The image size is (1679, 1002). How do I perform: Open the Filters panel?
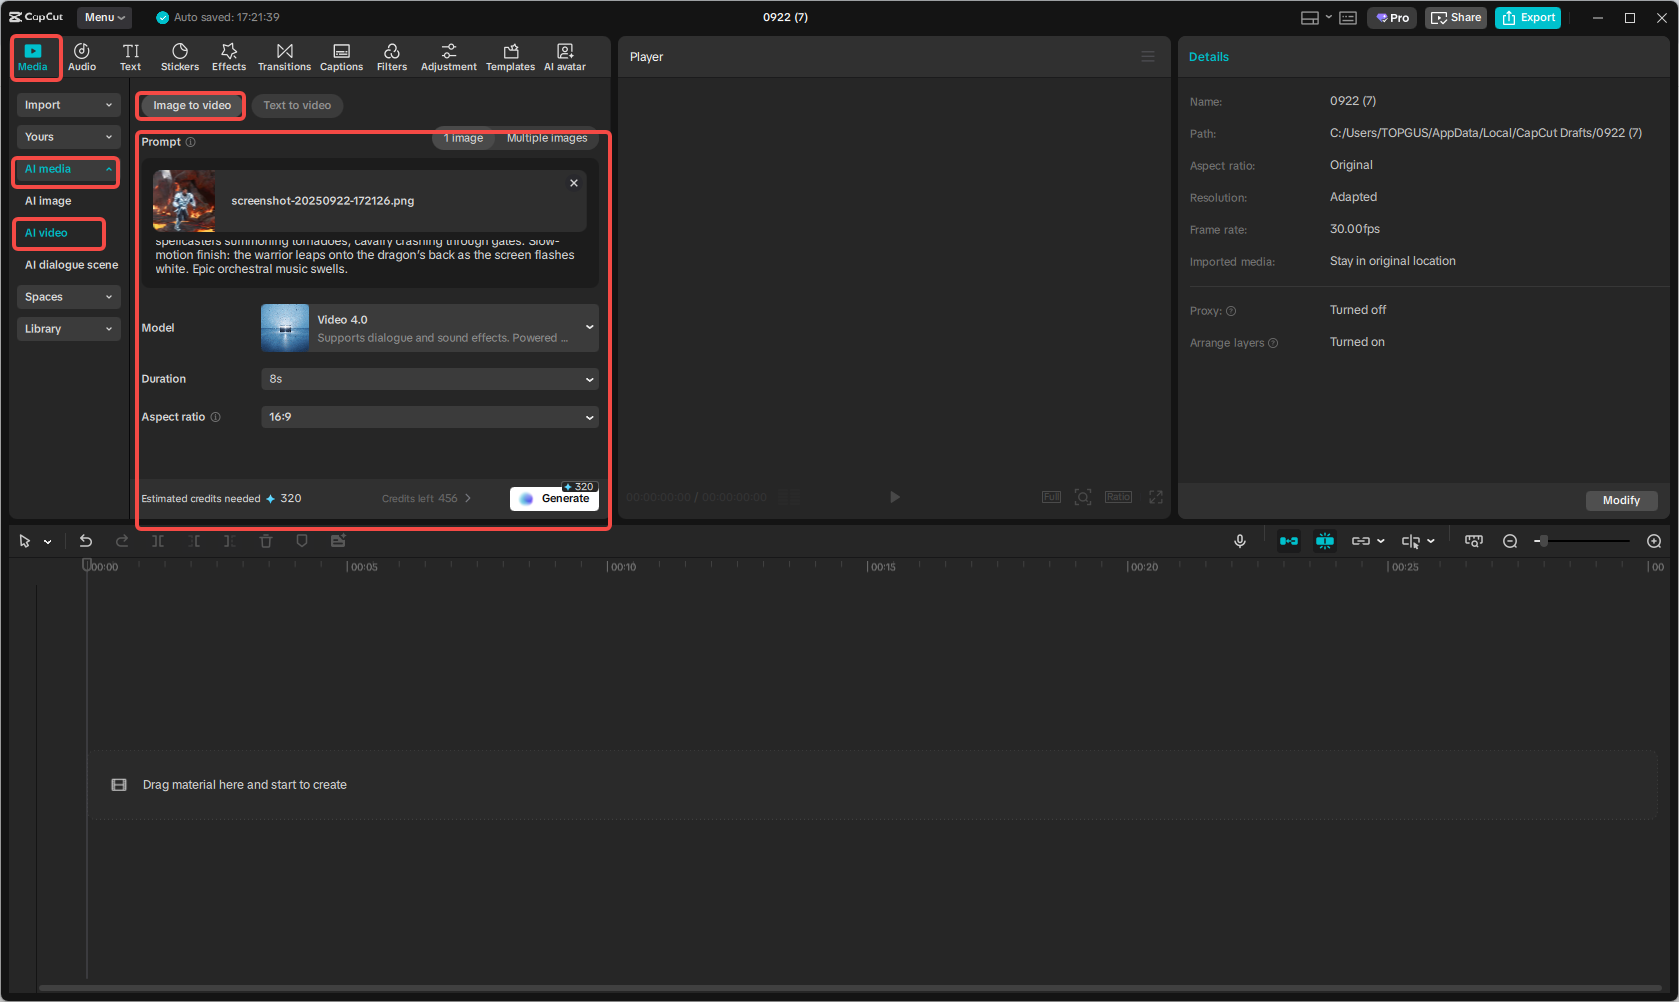392,57
